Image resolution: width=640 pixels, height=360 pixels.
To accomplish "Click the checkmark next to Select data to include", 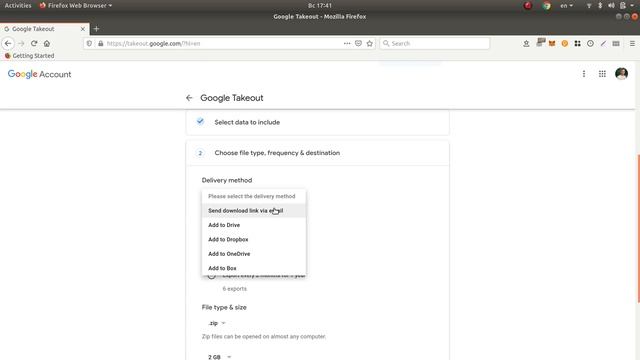I will 200,122.
